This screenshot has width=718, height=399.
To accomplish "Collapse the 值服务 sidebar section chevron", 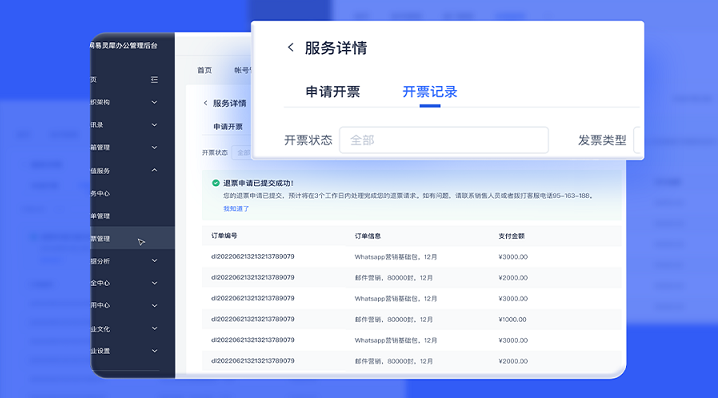I will 154,170.
